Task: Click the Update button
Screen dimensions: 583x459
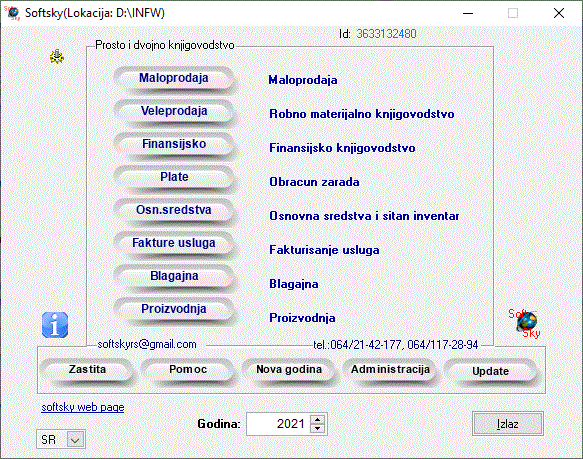Action: [x=491, y=372]
